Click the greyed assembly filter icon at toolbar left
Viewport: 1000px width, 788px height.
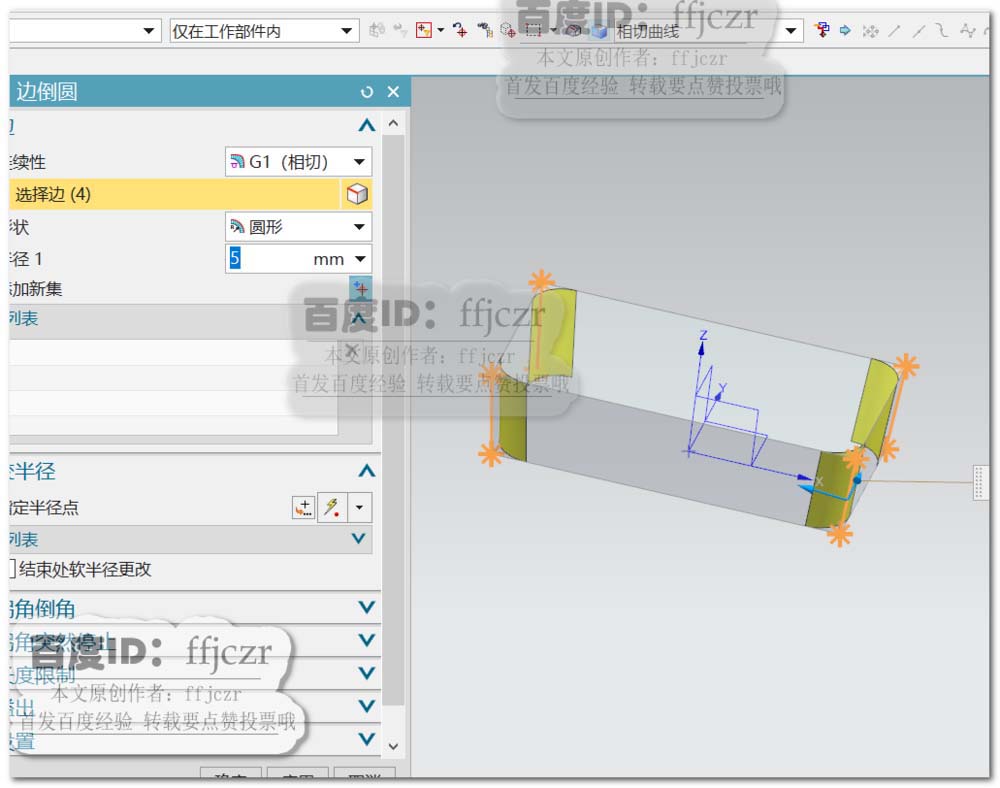(x=377, y=30)
